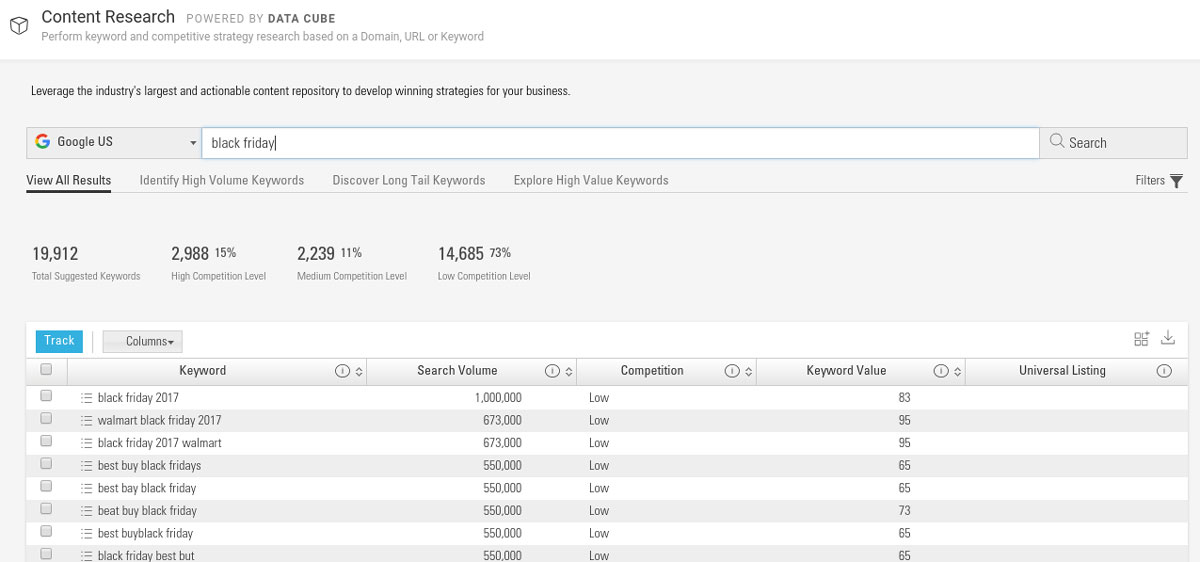This screenshot has height=562, width=1200.
Task: Click sort arrows on Keyword Value column
Action: pos(959,371)
